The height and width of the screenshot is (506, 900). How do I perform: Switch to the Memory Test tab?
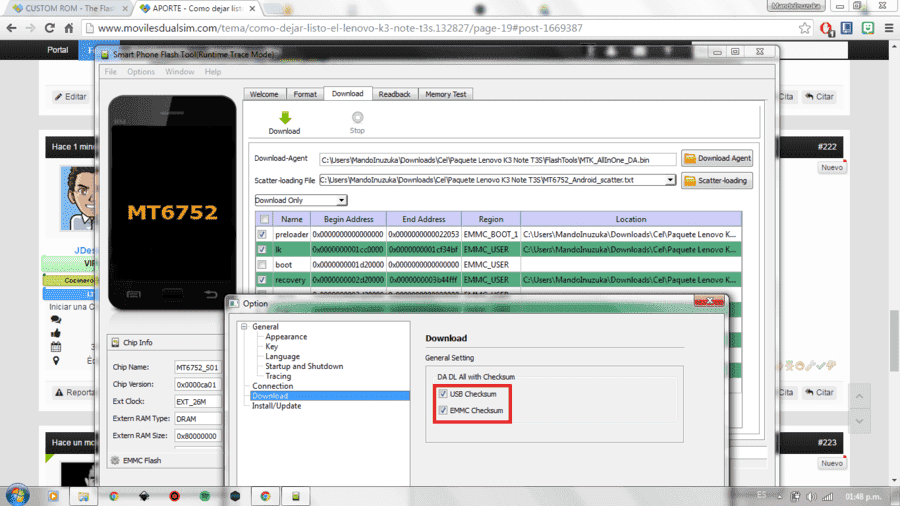pos(445,94)
